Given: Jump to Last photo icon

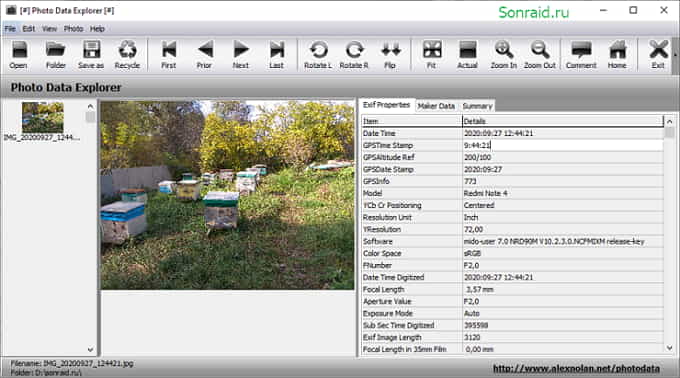Looking at the screenshot, I should point(277,55).
